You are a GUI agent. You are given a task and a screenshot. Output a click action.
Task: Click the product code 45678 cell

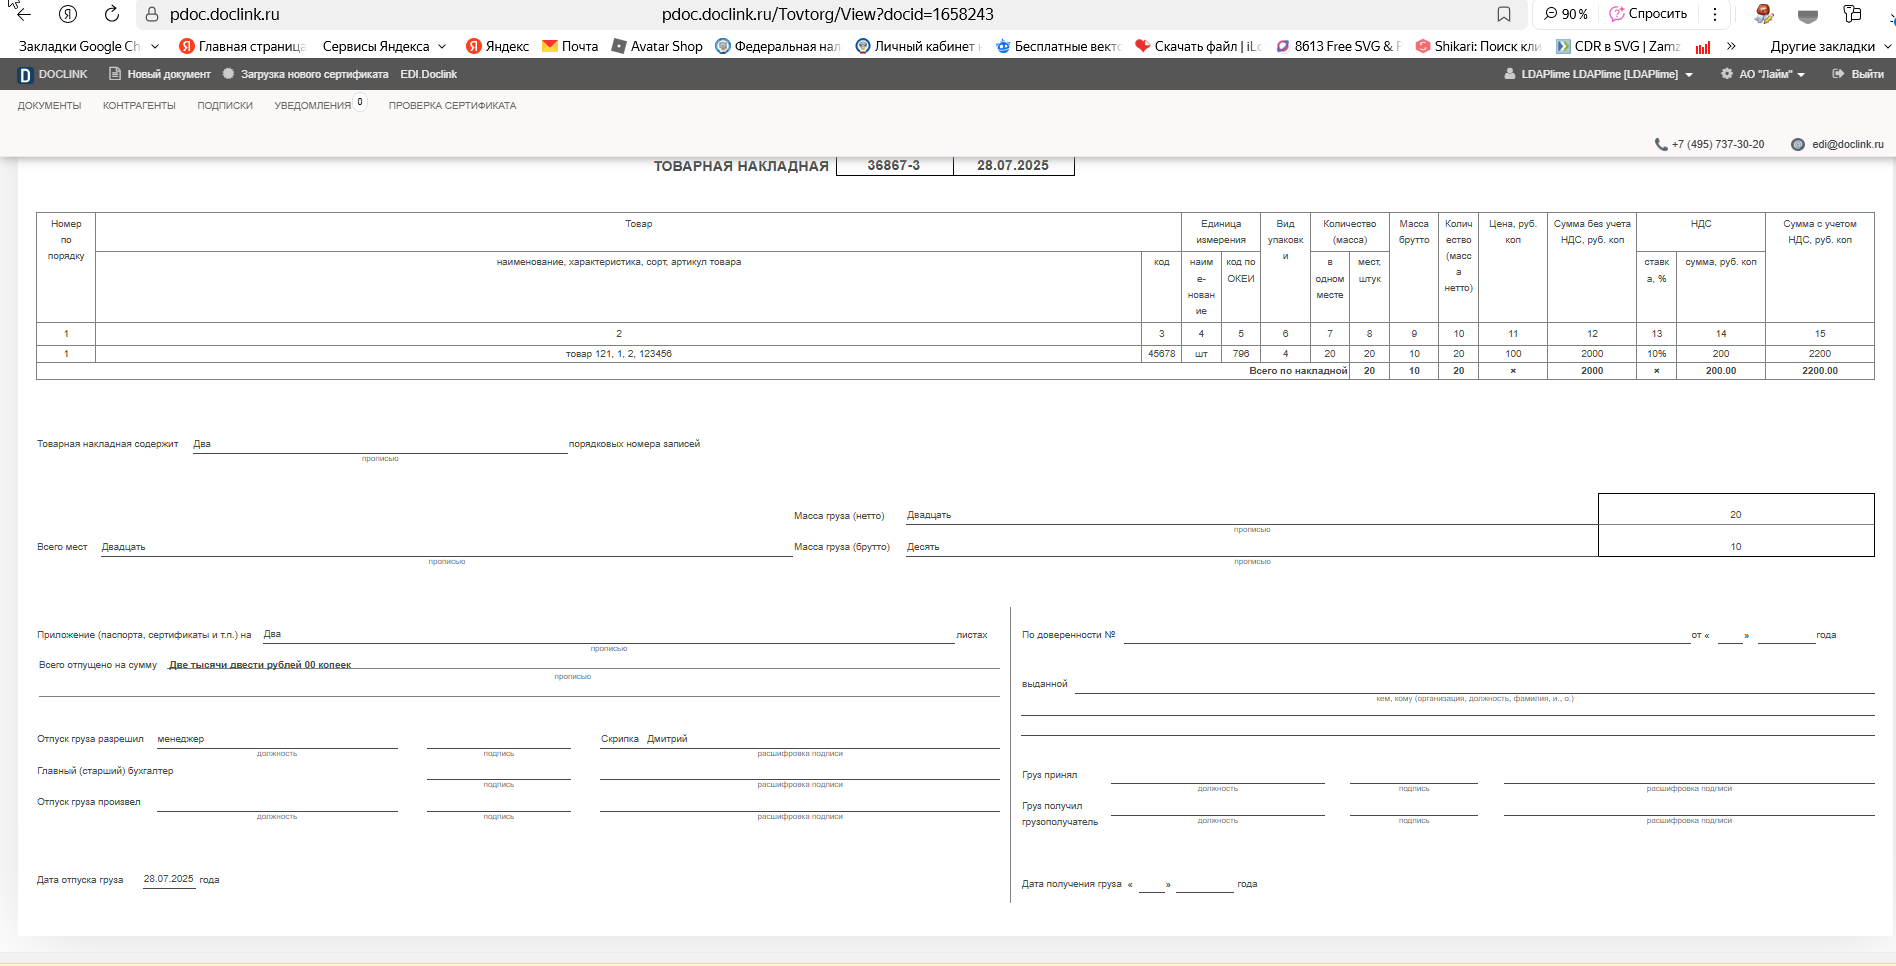click(1161, 354)
